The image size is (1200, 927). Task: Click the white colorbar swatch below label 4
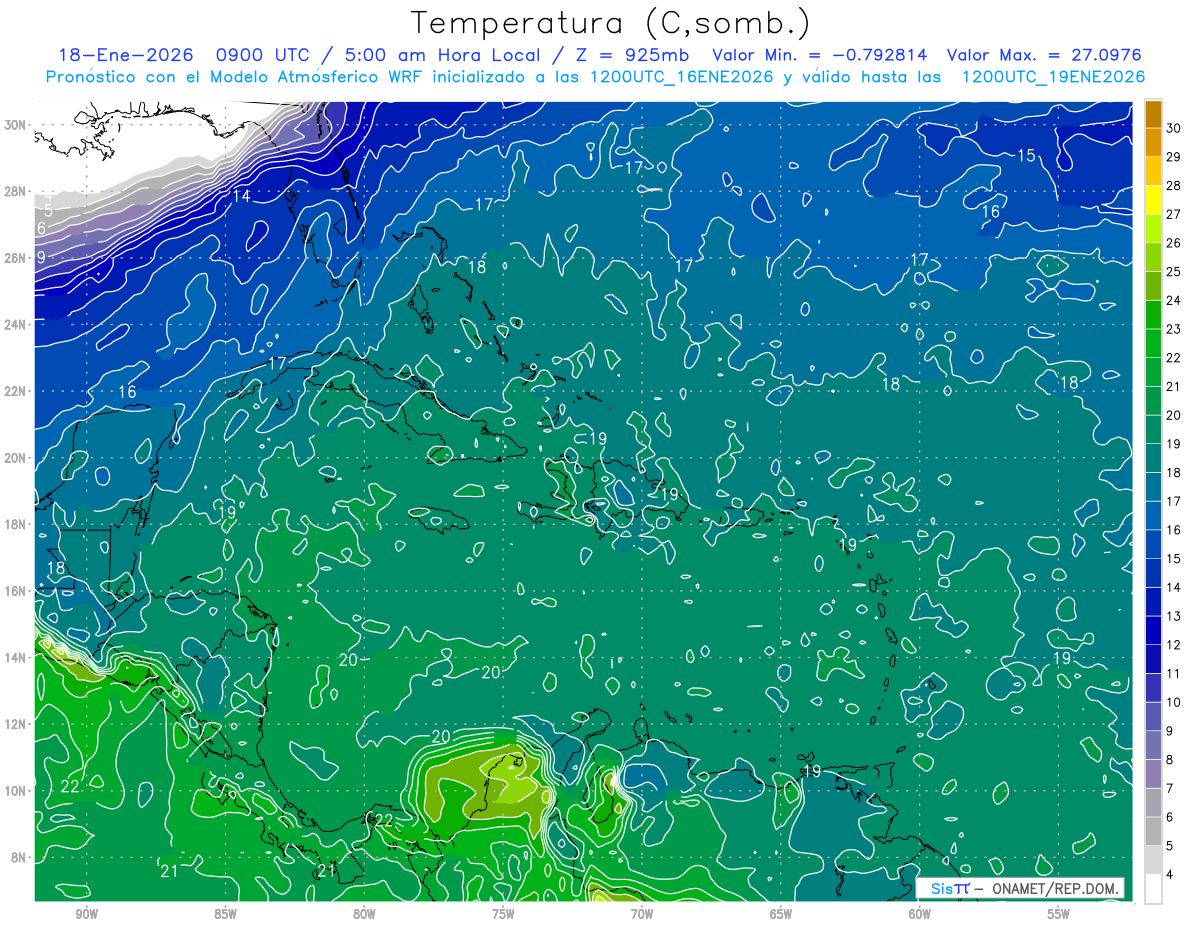click(x=1154, y=888)
